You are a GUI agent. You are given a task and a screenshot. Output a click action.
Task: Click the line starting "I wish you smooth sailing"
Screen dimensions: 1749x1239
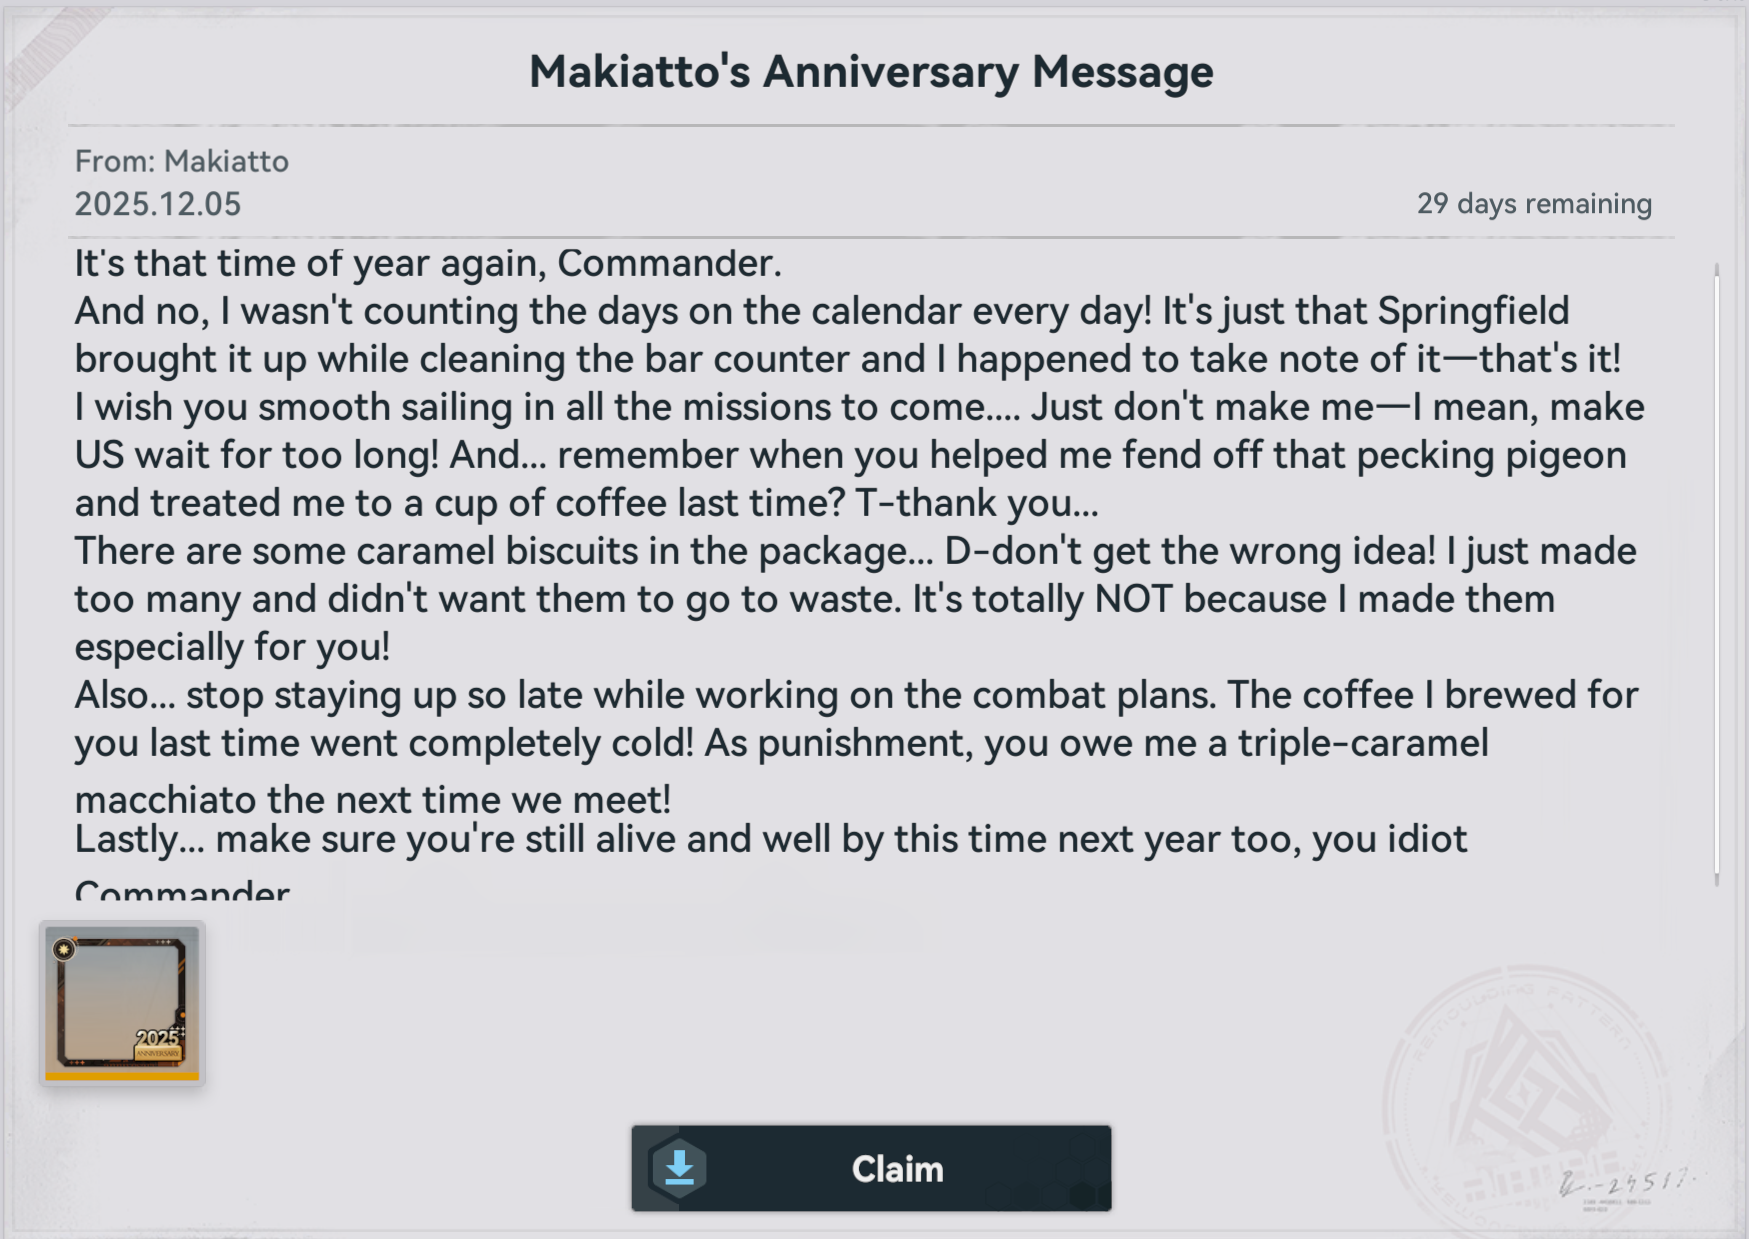pos(858,407)
